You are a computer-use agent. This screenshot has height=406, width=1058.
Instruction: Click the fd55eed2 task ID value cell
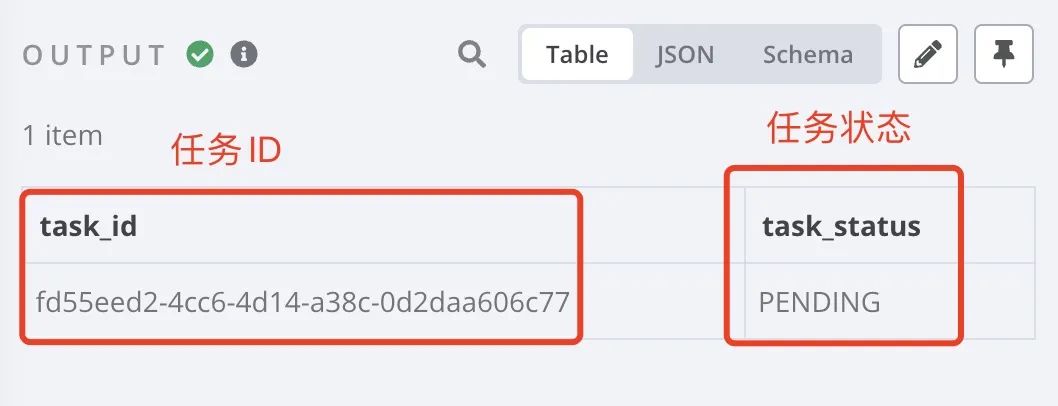point(303,301)
